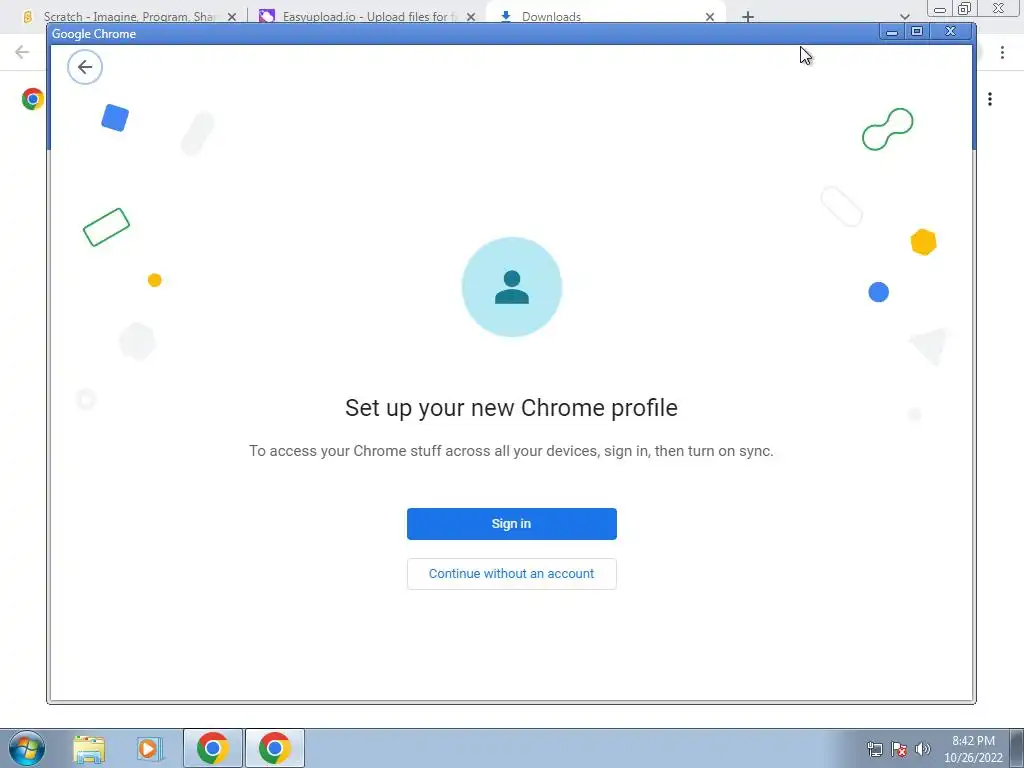
Task: Click the volume speaker tray icon
Action: [x=923, y=749]
